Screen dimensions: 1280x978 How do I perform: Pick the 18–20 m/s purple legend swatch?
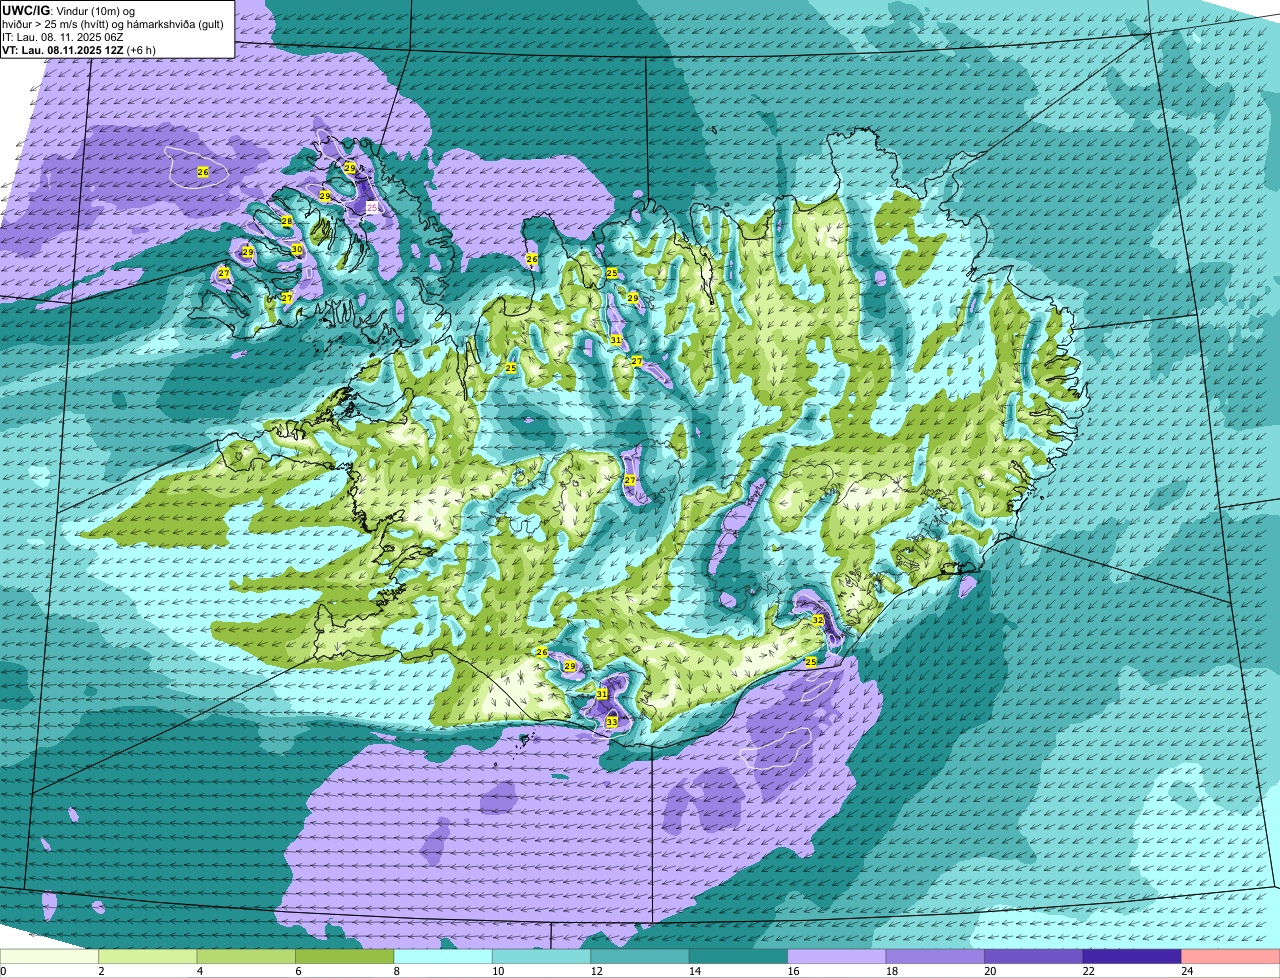pyautogui.click(x=936, y=956)
